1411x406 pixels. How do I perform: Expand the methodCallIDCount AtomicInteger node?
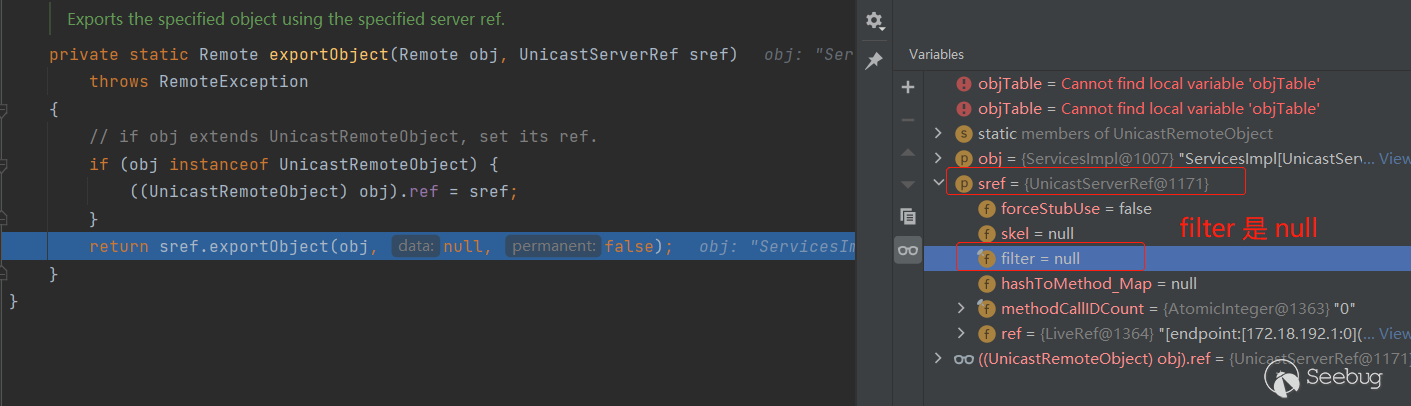click(962, 308)
